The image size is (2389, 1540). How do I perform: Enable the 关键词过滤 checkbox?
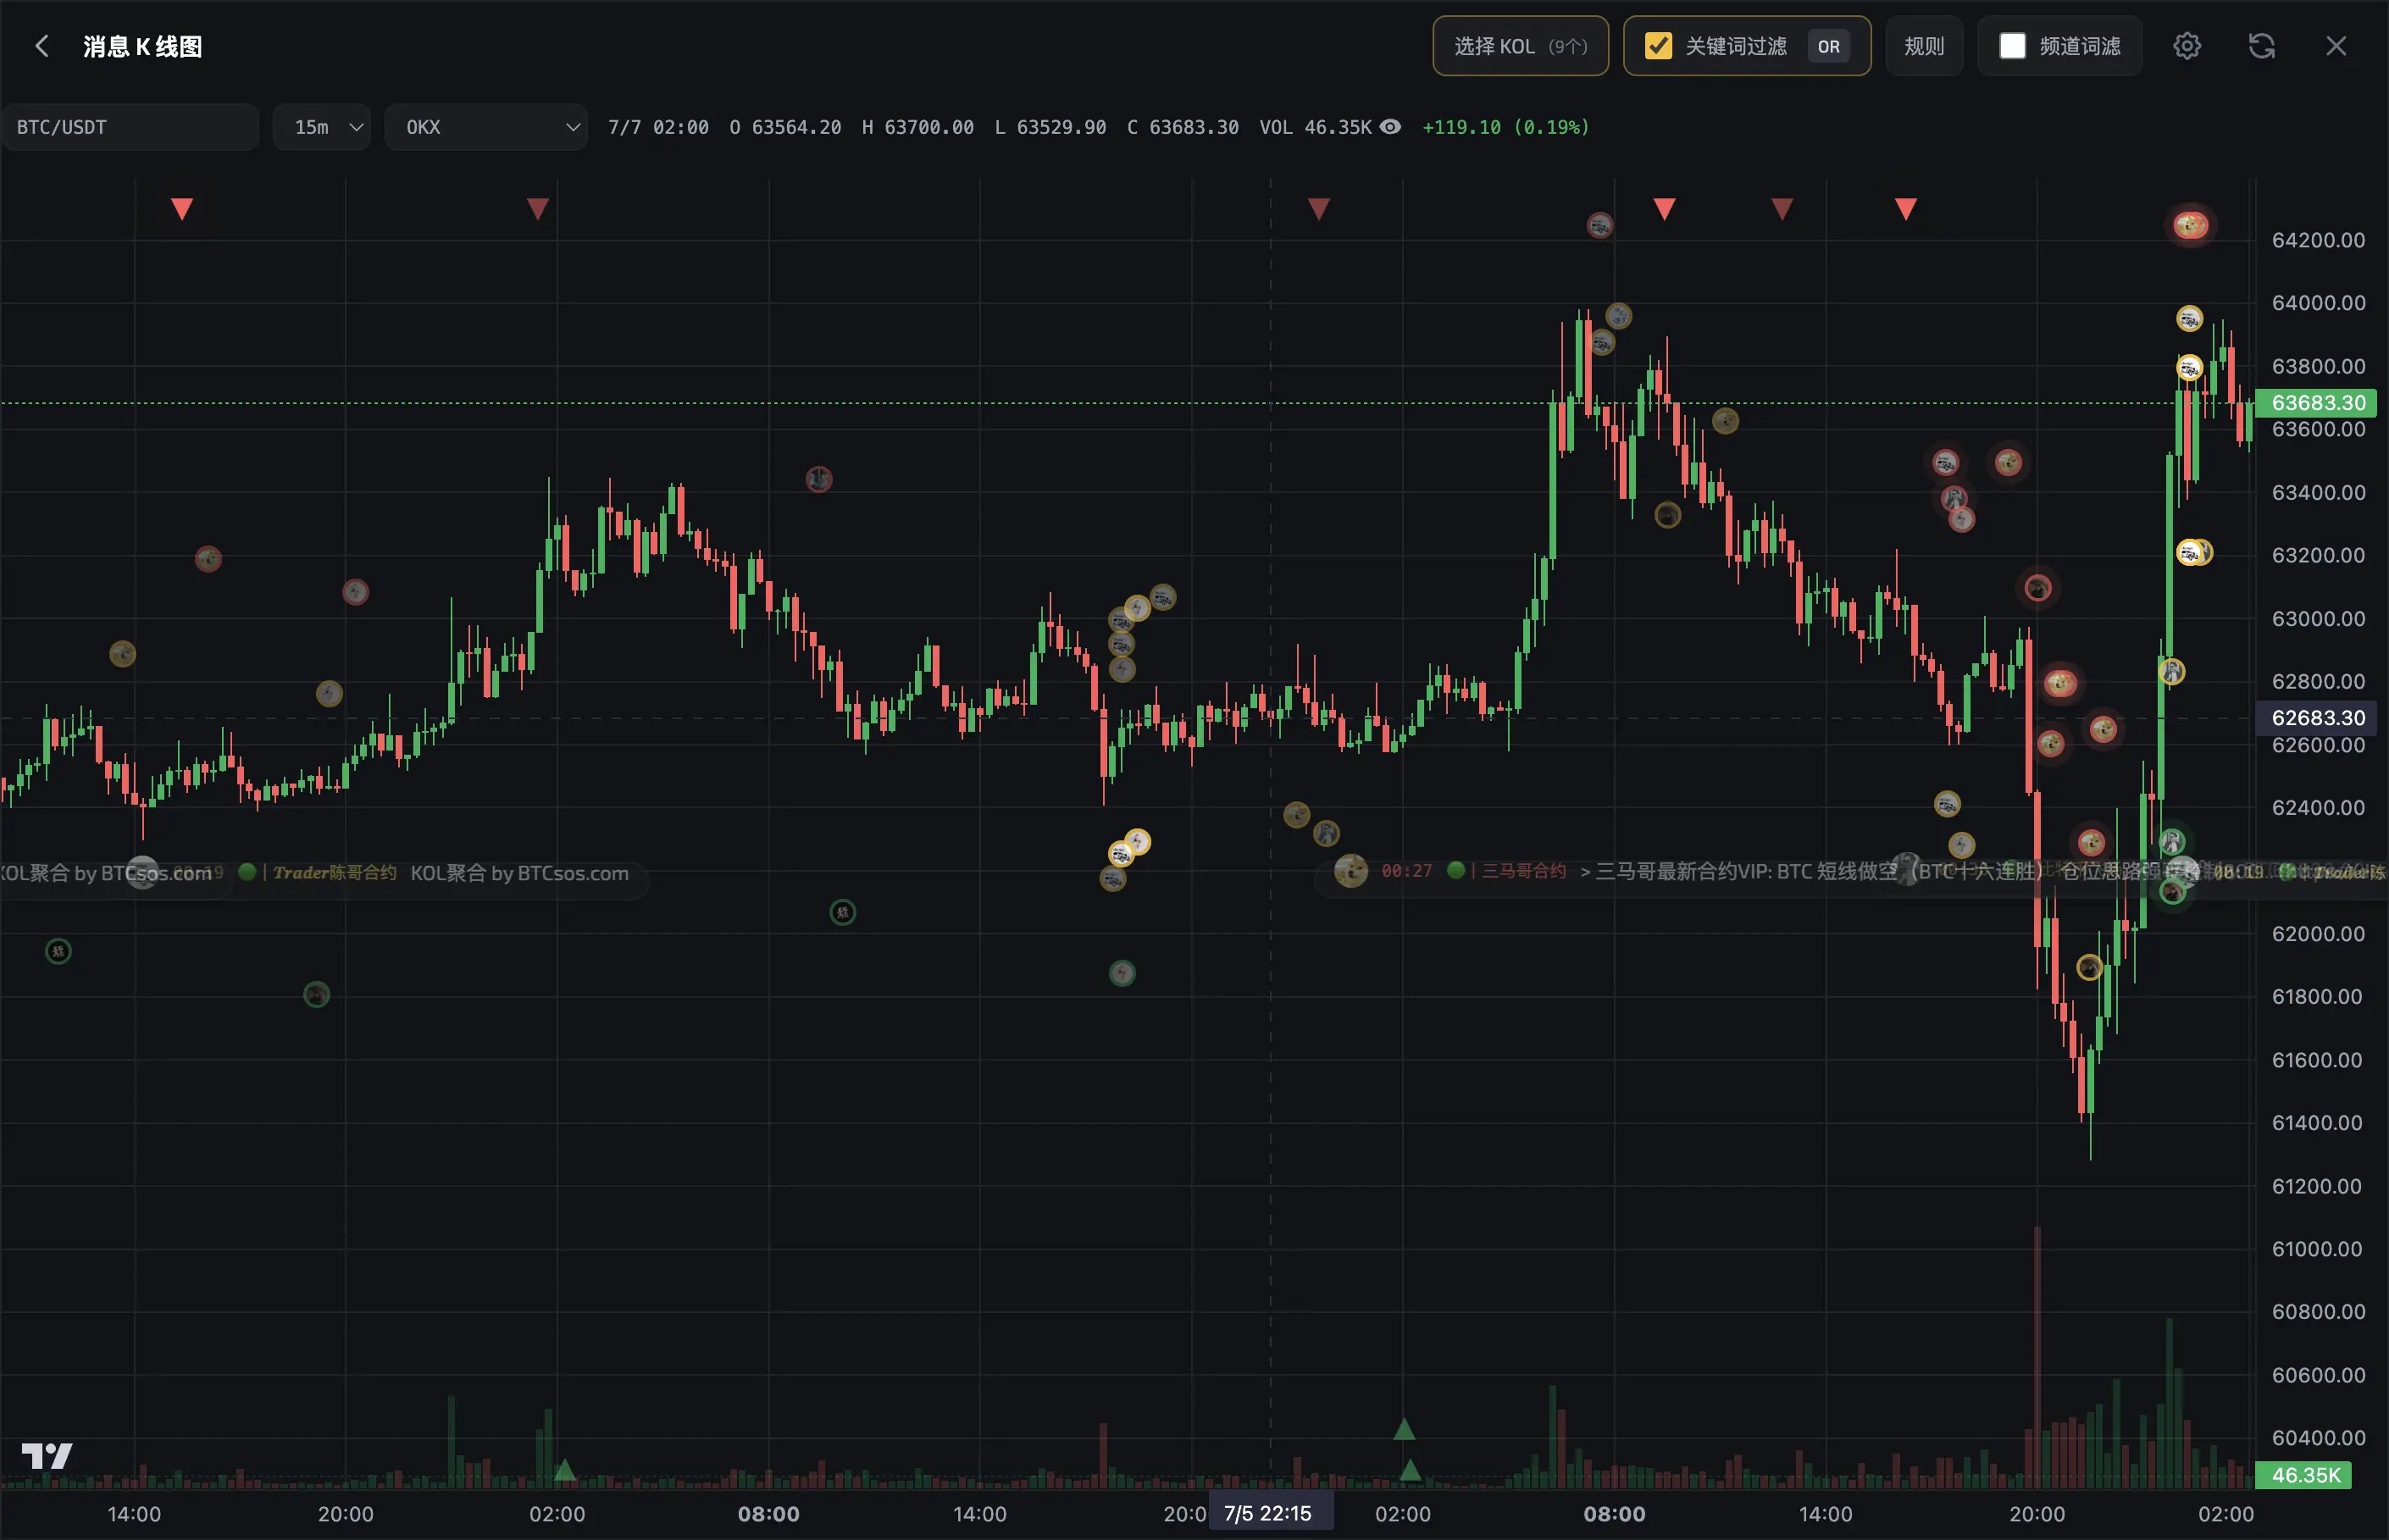point(1658,46)
